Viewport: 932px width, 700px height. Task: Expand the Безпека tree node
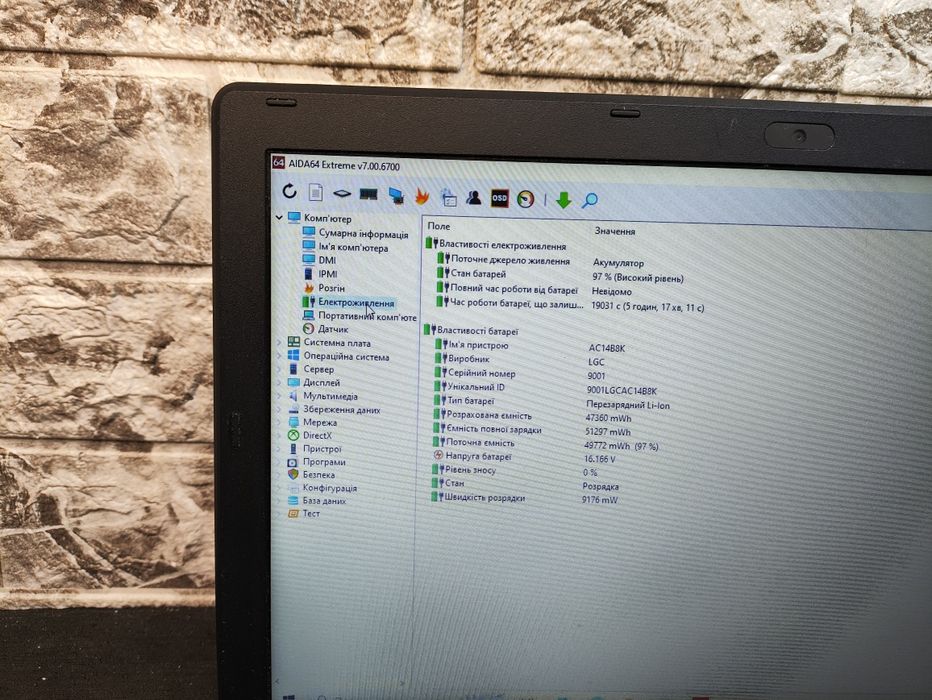(279, 474)
